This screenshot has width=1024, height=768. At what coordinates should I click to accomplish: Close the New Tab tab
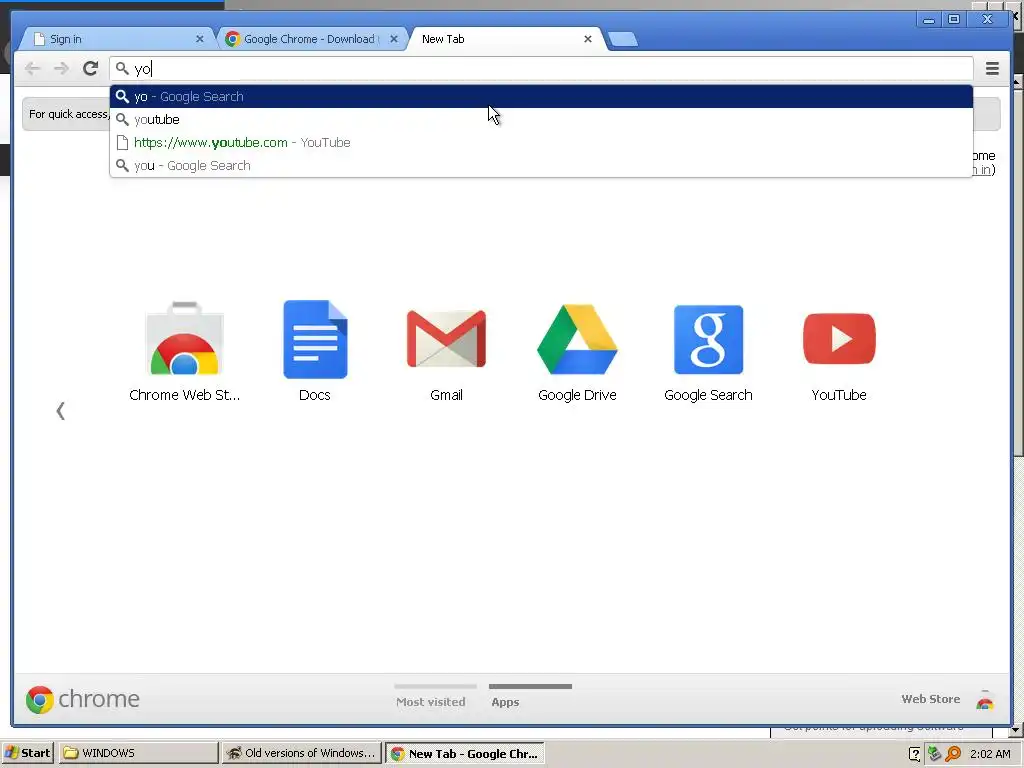coord(588,39)
